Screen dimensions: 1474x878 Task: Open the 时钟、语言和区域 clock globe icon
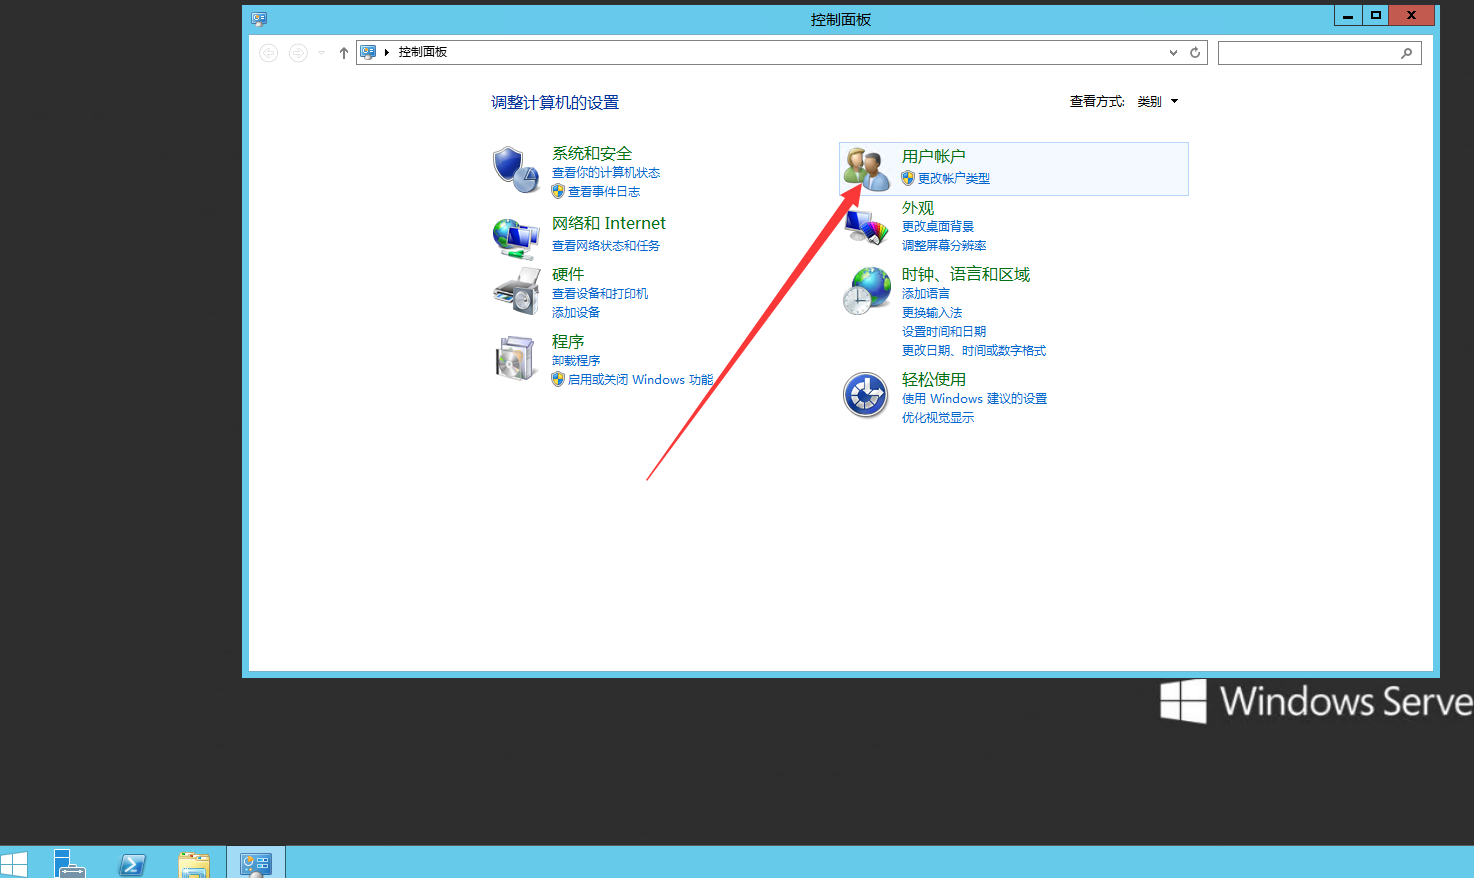pyautogui.click(x=866, y=291)
